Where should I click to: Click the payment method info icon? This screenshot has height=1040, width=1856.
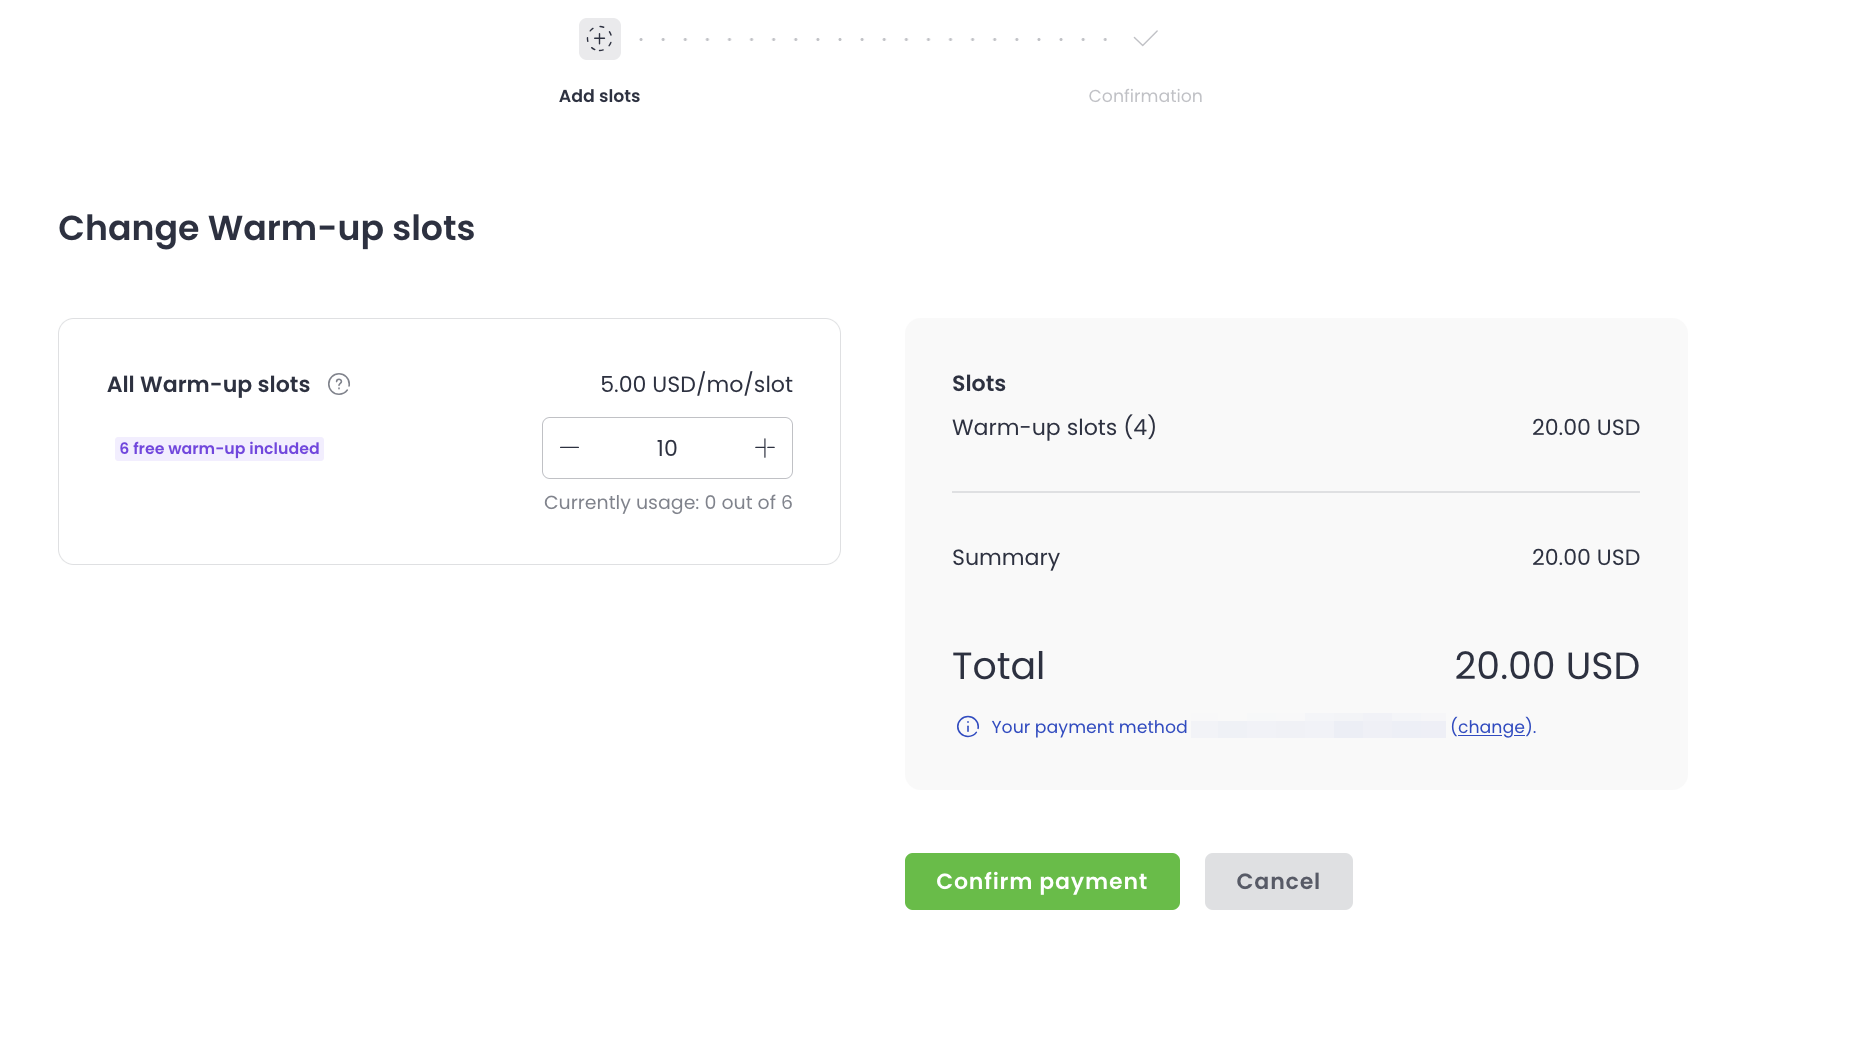click(x=967, y=727)
